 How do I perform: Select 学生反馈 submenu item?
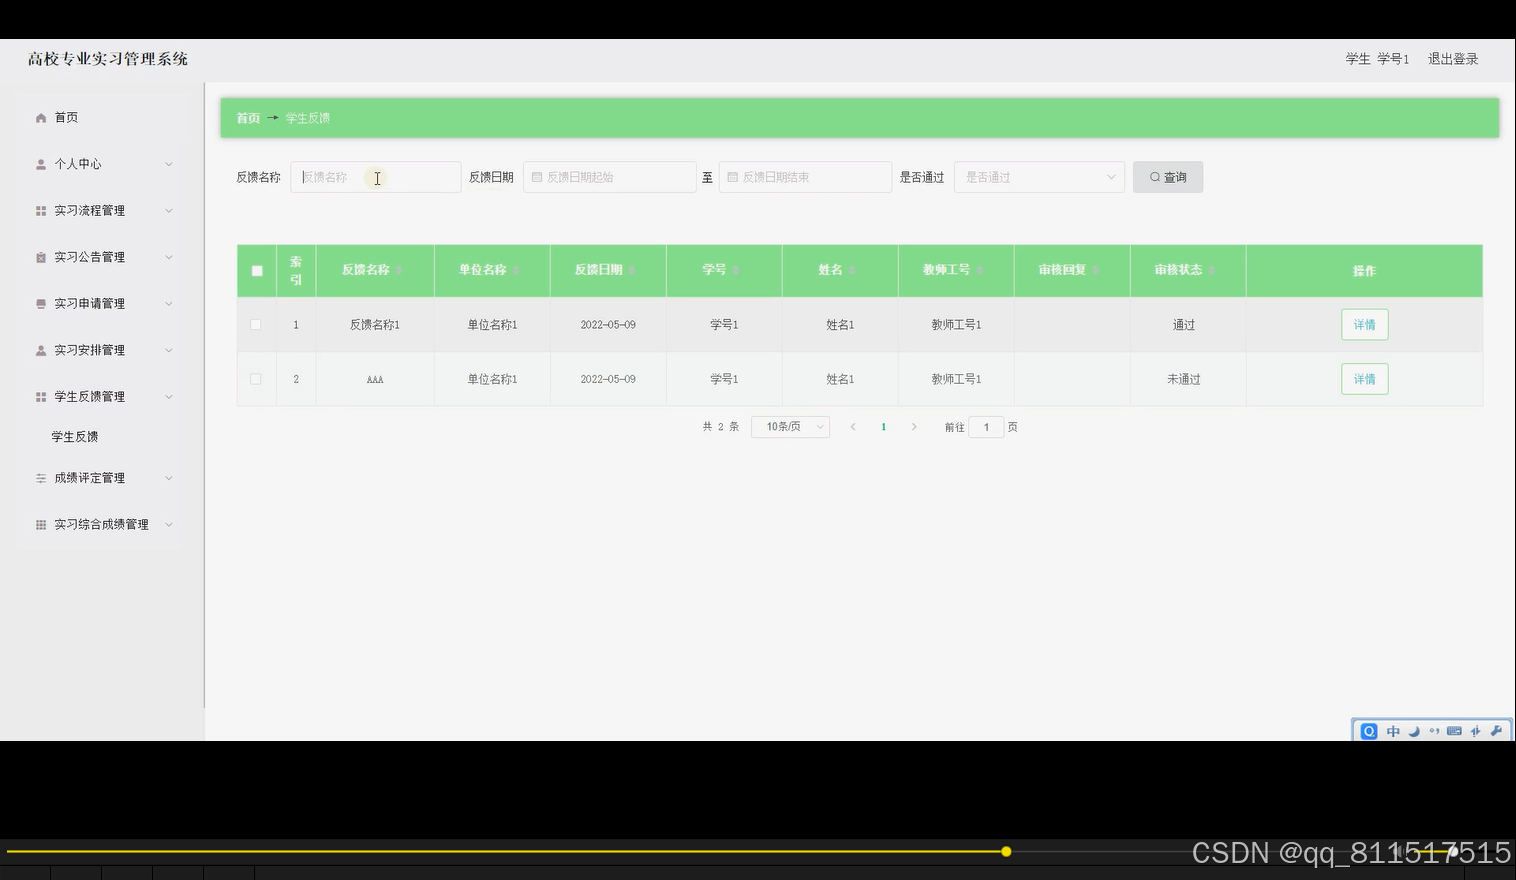(x=75, y=437)
